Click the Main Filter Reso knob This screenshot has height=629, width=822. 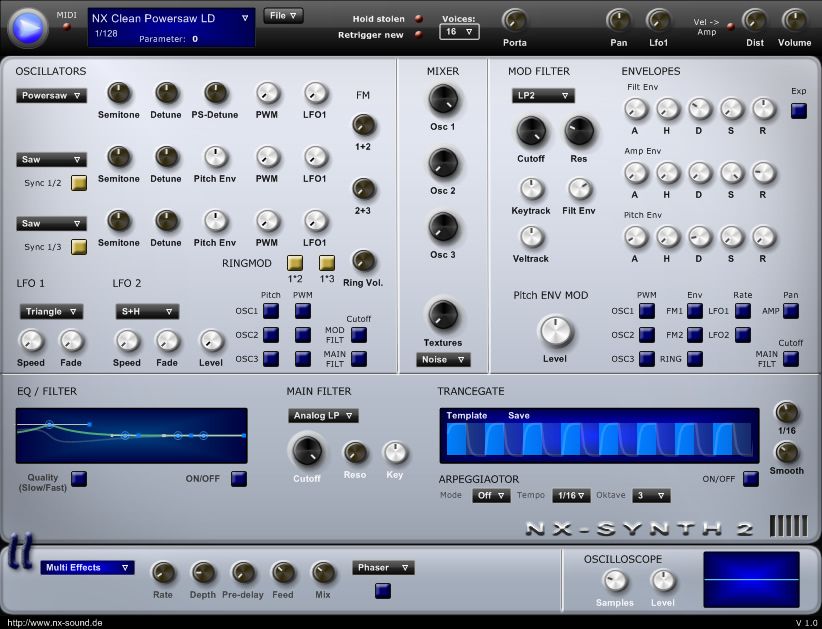[355, 452]
